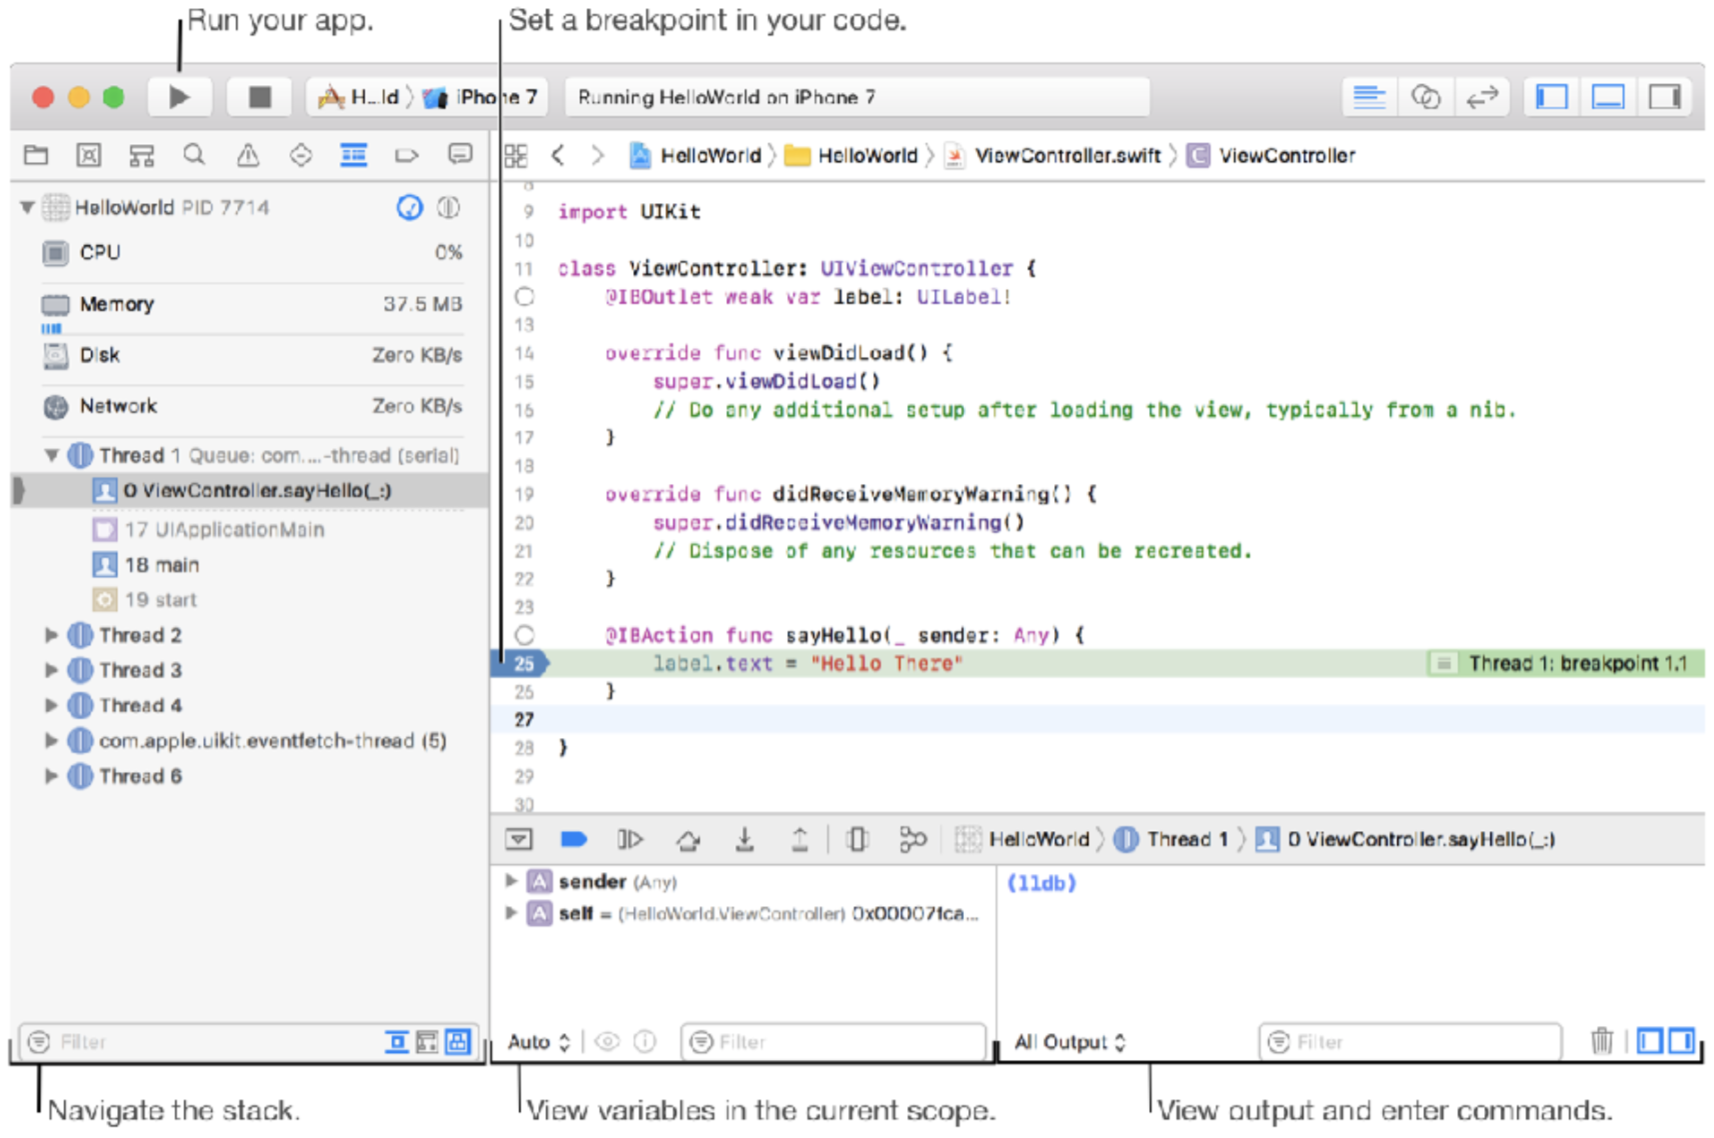Choose the iPhone 7 run destination
Viewport: 1714px width, 1138px height.
pyautogui.click(x=481, y=97)
